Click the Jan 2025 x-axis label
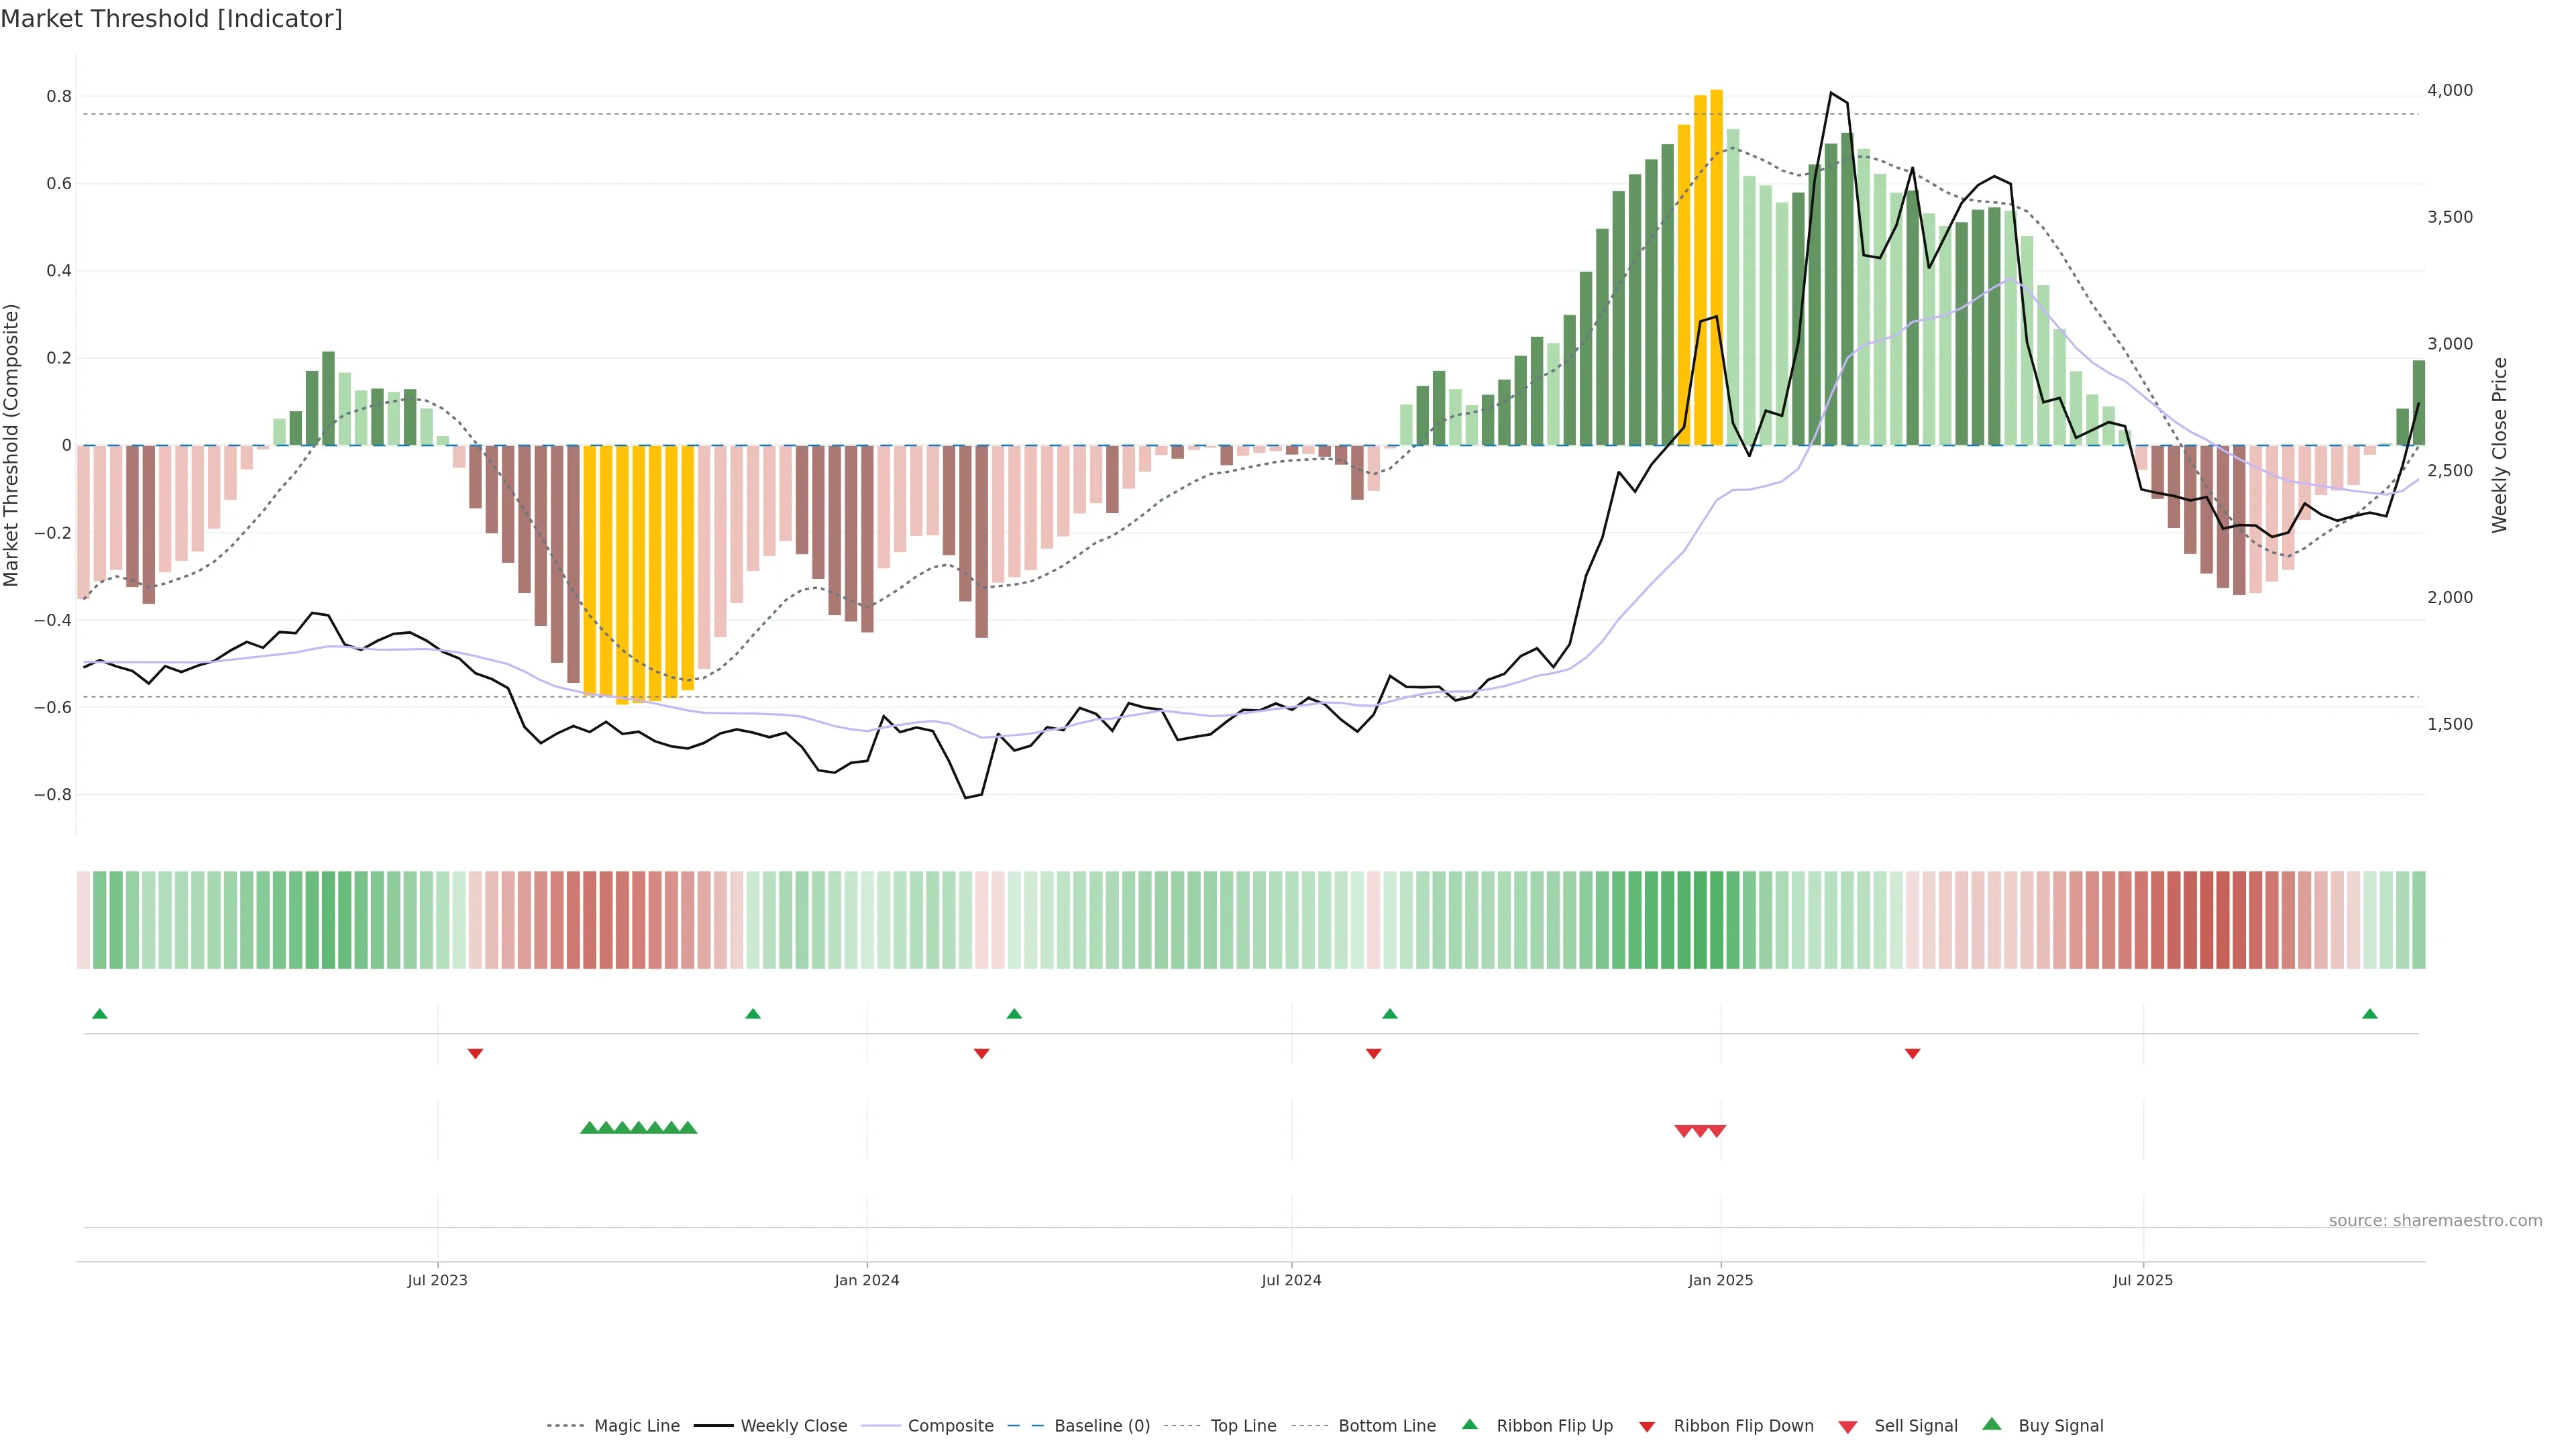This screenshot has width=2576, height=1449. pos(1720,1280)
